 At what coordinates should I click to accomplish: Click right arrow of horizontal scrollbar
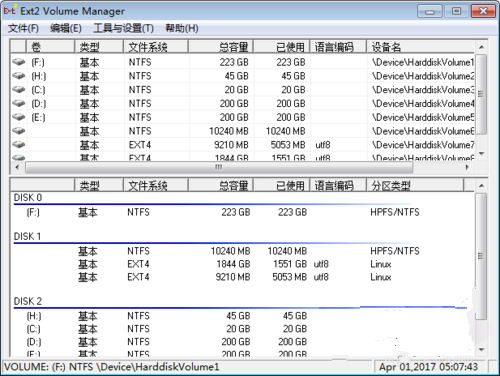click(x=467, y=167)
